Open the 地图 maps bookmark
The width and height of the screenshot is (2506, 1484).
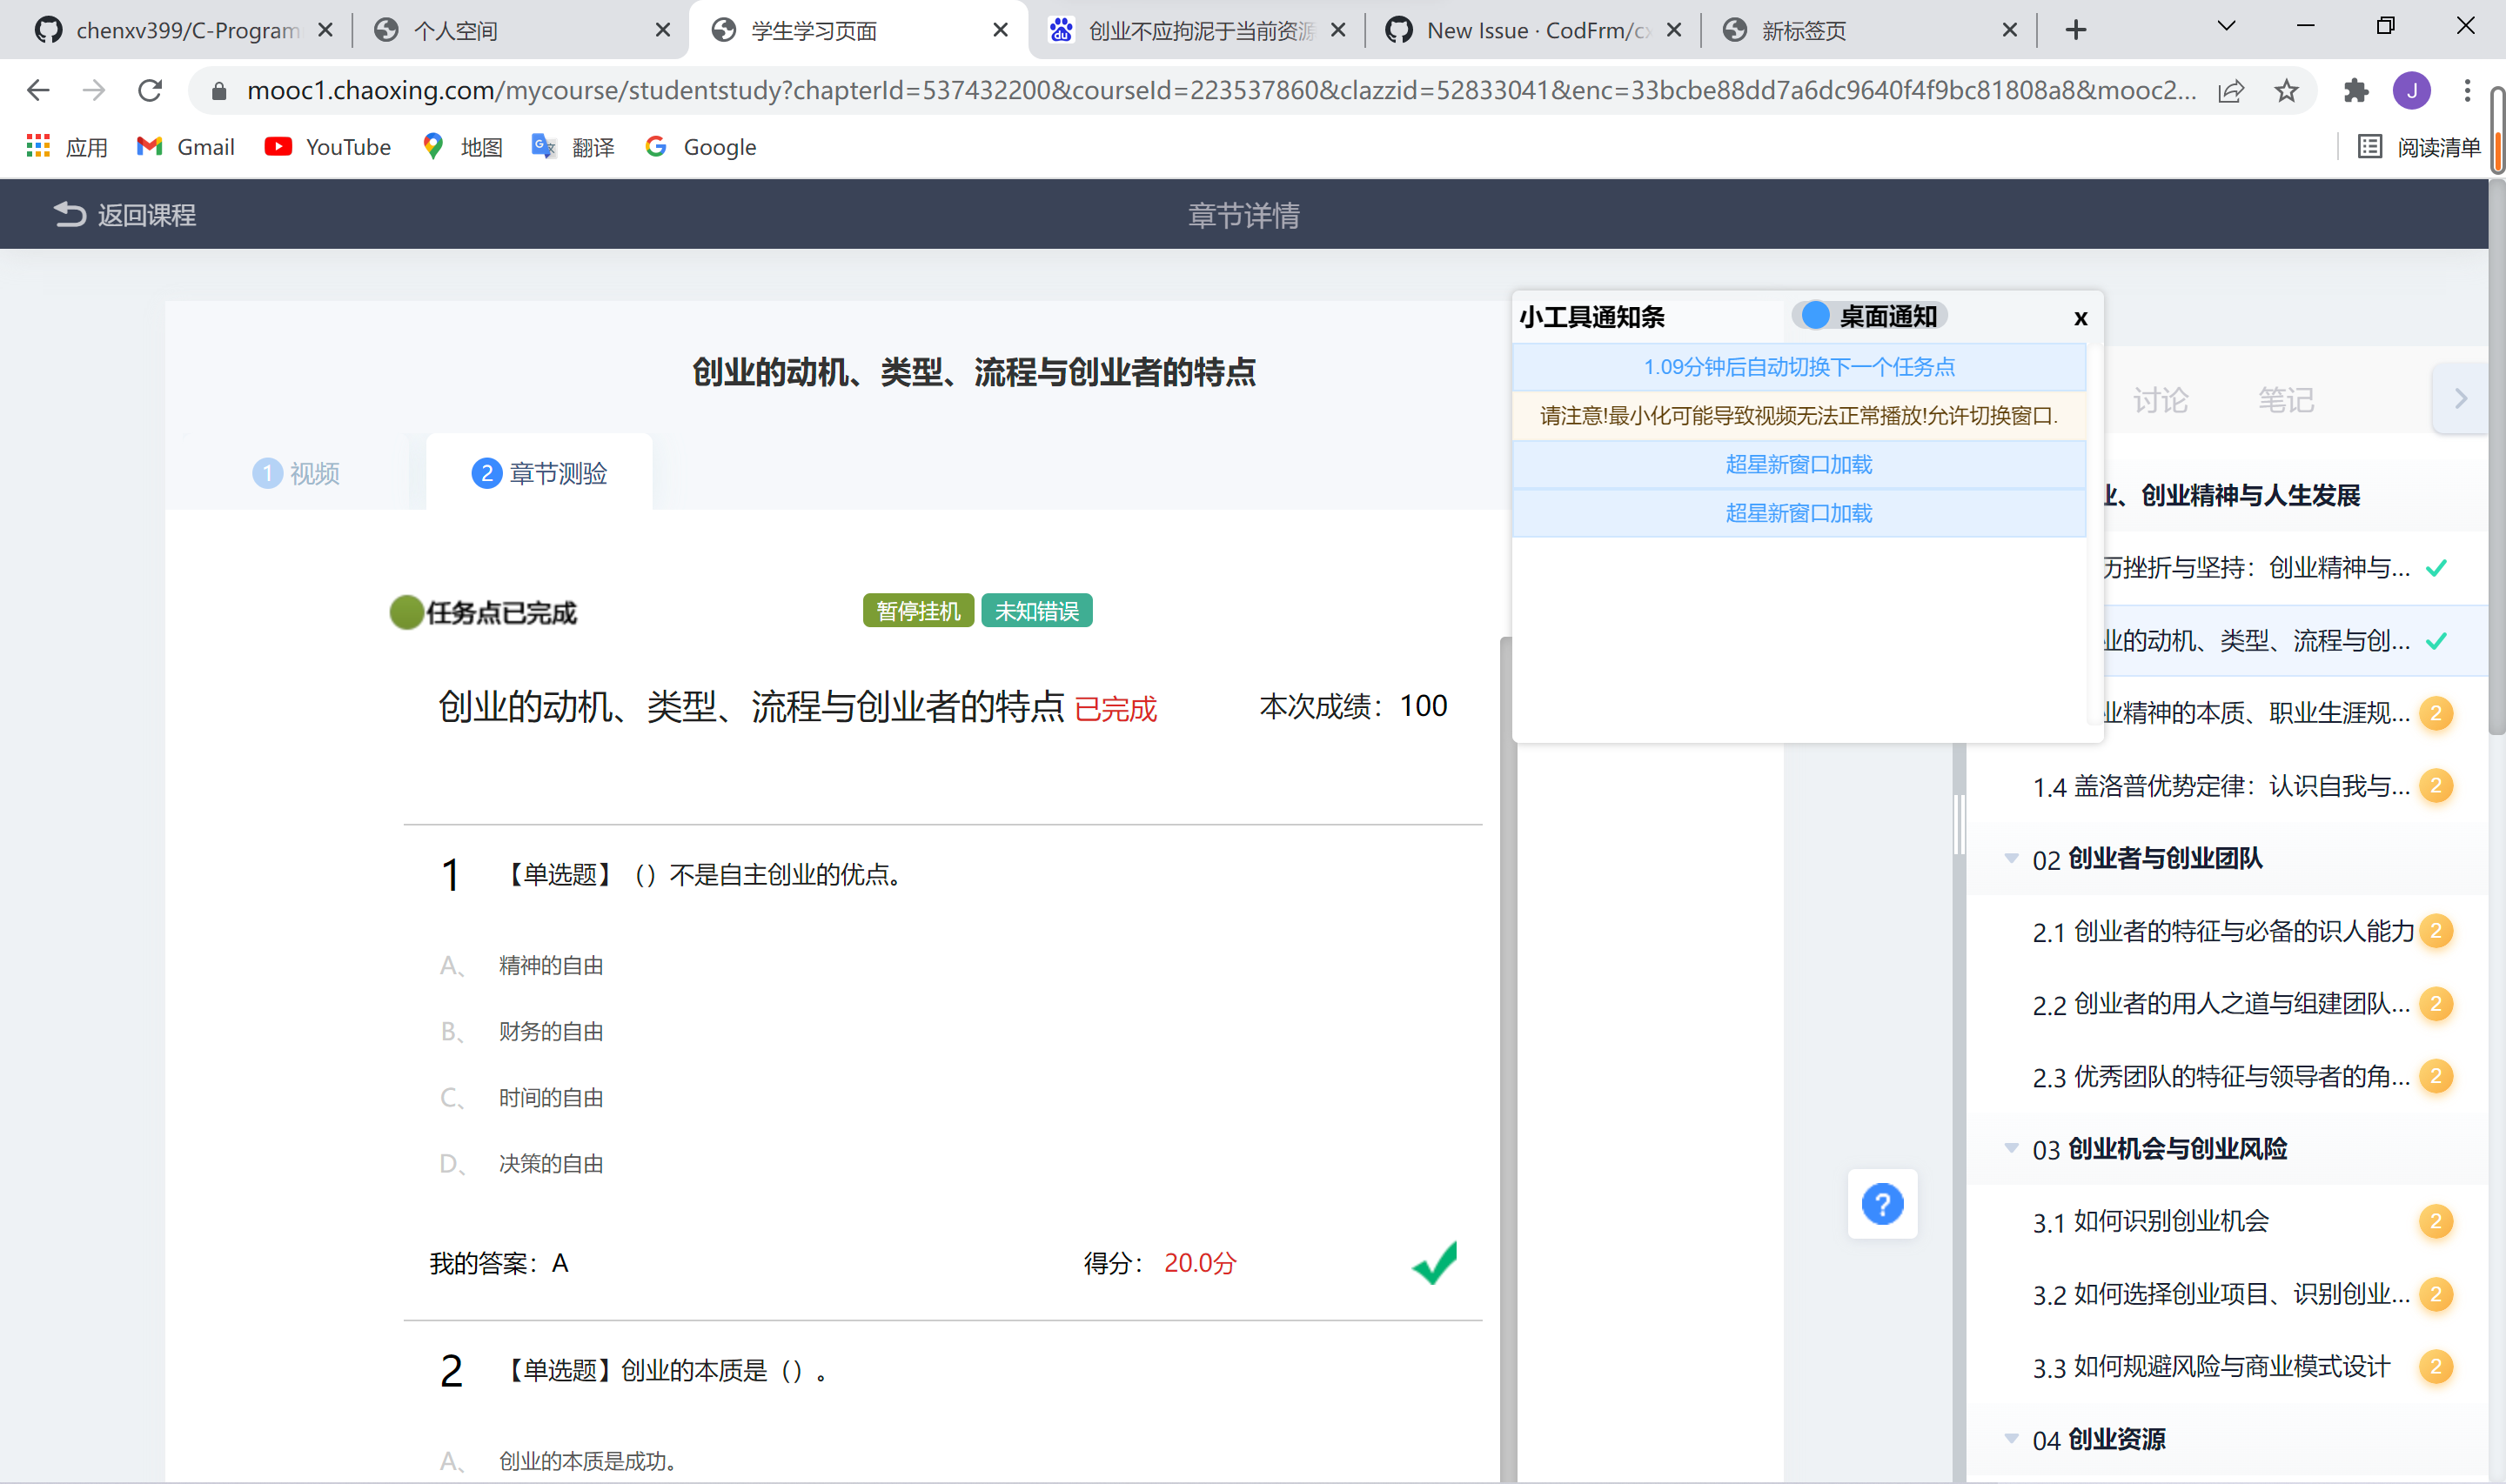click(x=461, y=146)
